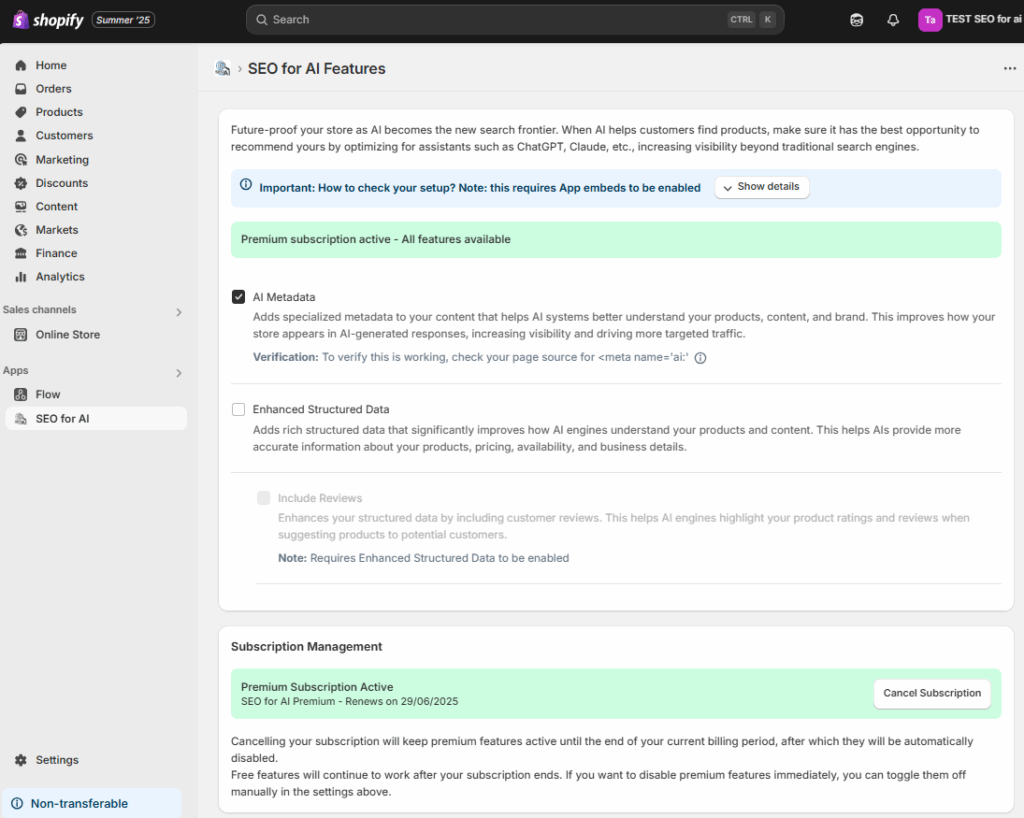Open the Sidekick assistant icon in top bar

(856, 20)
